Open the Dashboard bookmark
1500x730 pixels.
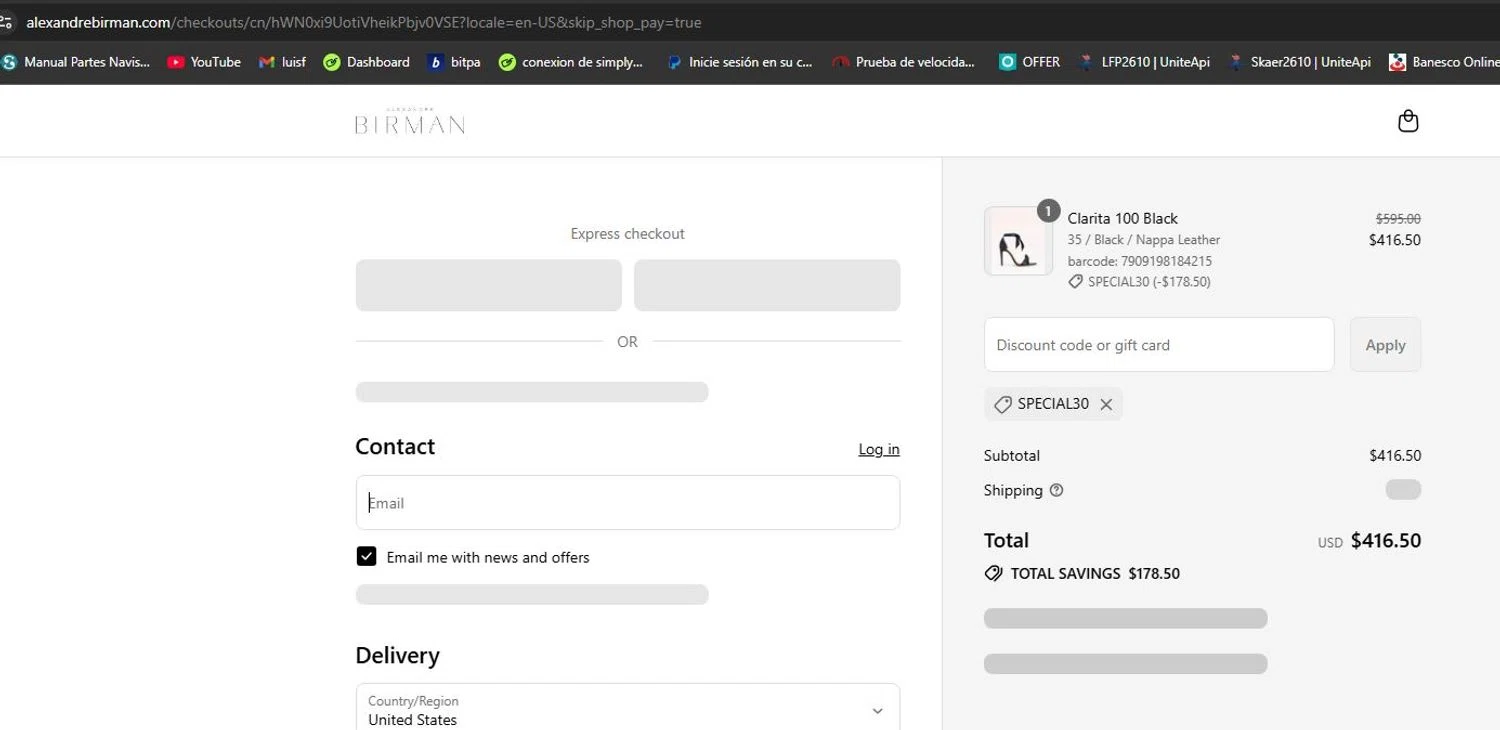pos(366,62)
